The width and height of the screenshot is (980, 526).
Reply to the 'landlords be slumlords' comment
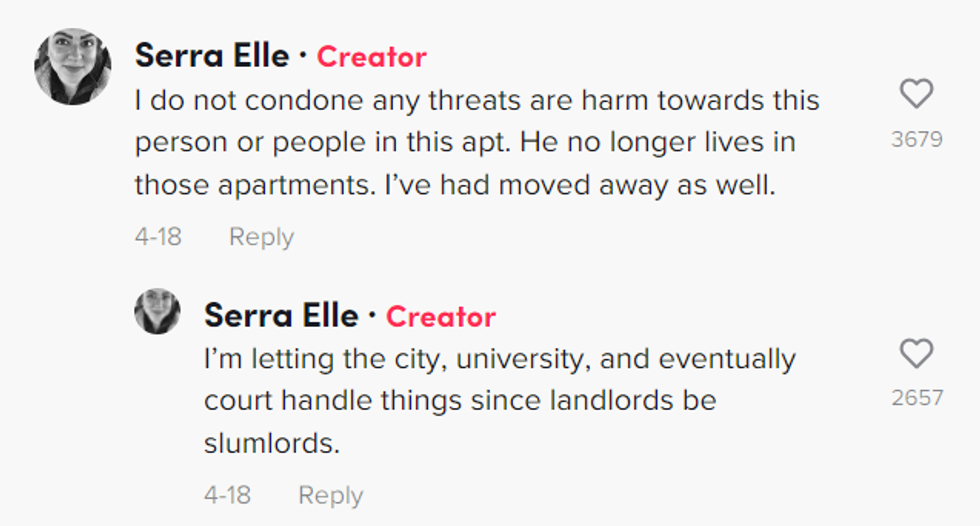330,495
